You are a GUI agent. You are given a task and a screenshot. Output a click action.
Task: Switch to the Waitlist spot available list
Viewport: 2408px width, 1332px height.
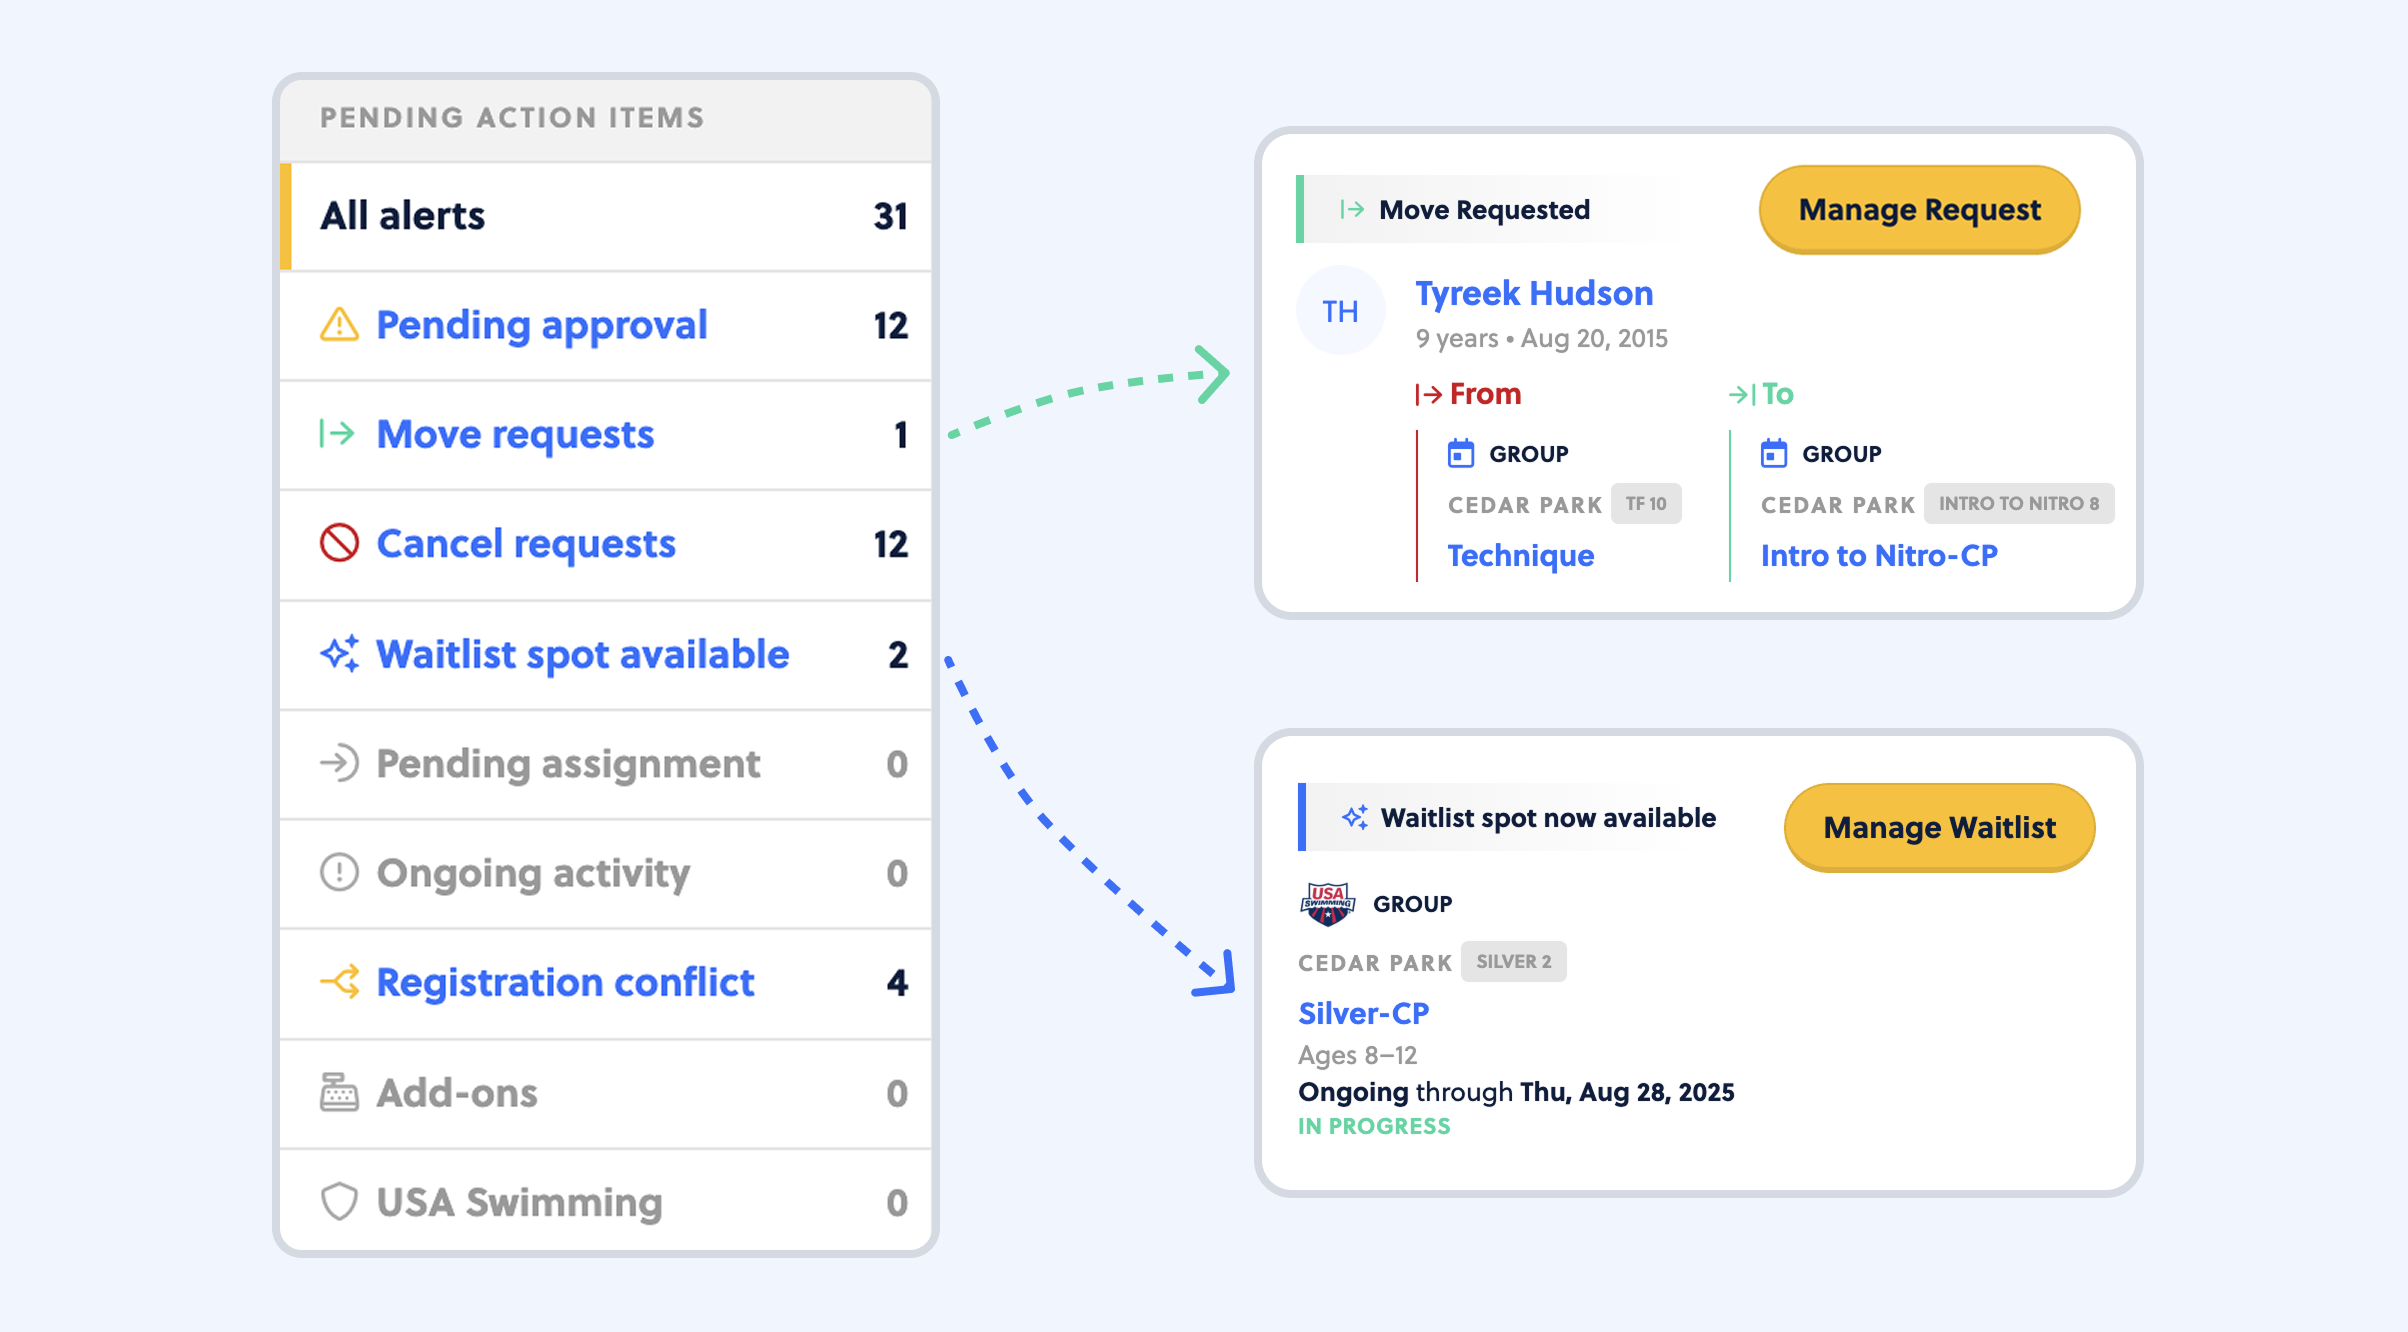(x=582, y=654)
